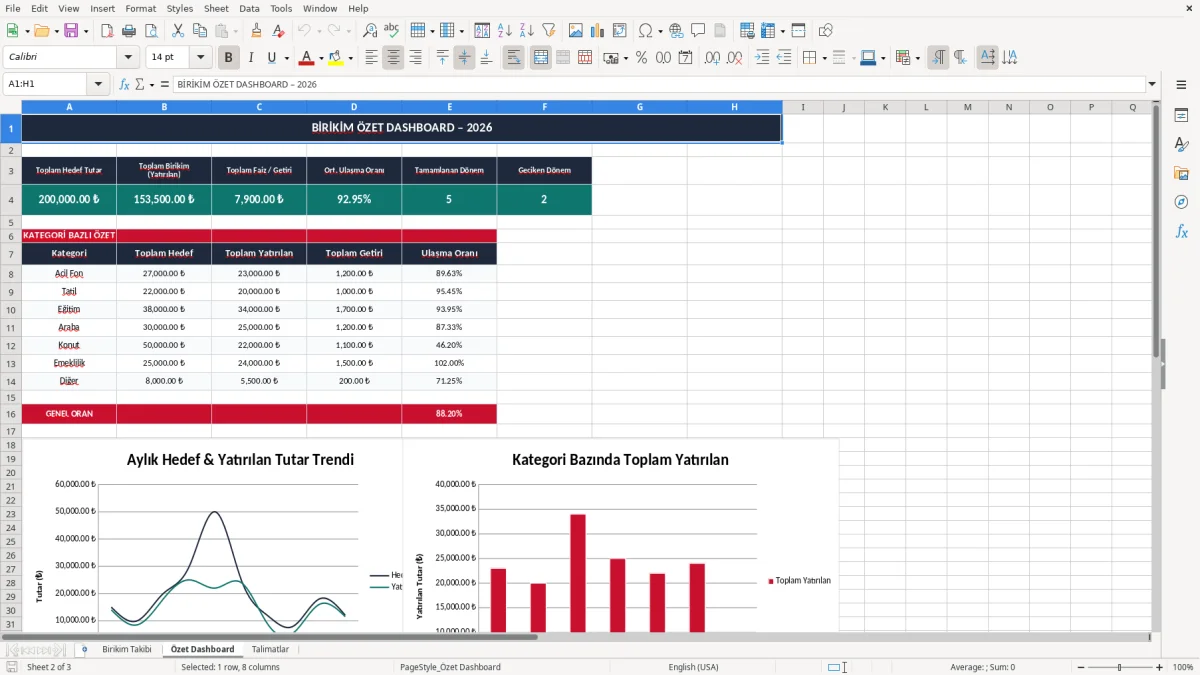
Task: Insert a comment
Action: point(698,31)
